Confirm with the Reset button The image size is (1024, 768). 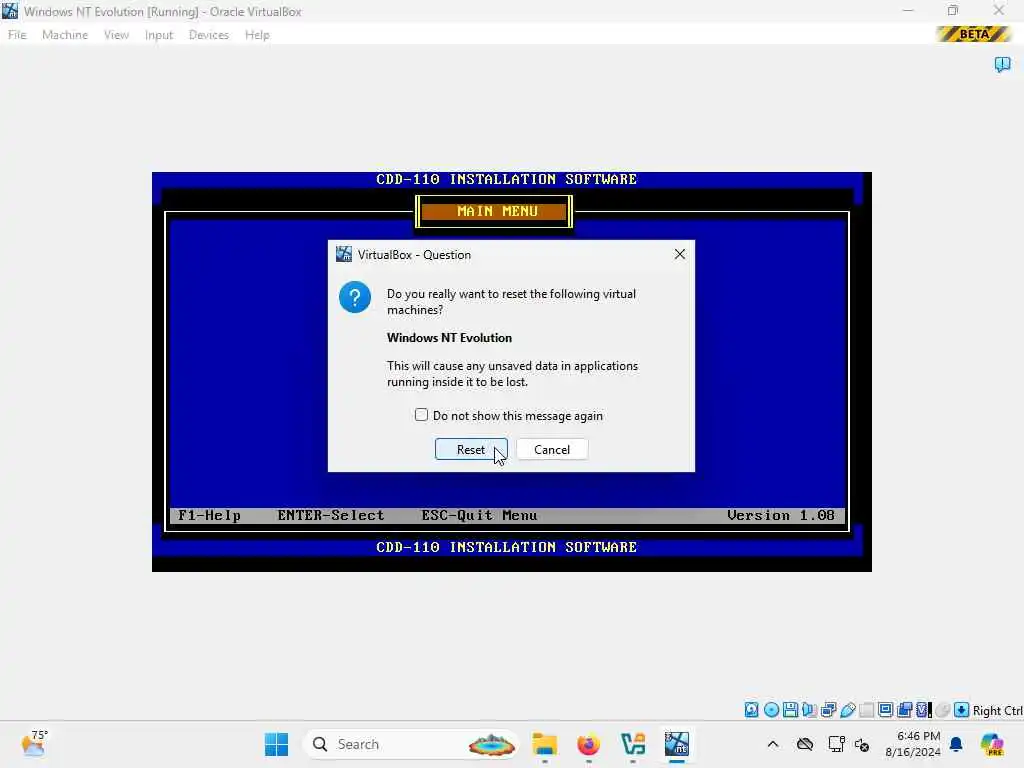click(471, 449)
